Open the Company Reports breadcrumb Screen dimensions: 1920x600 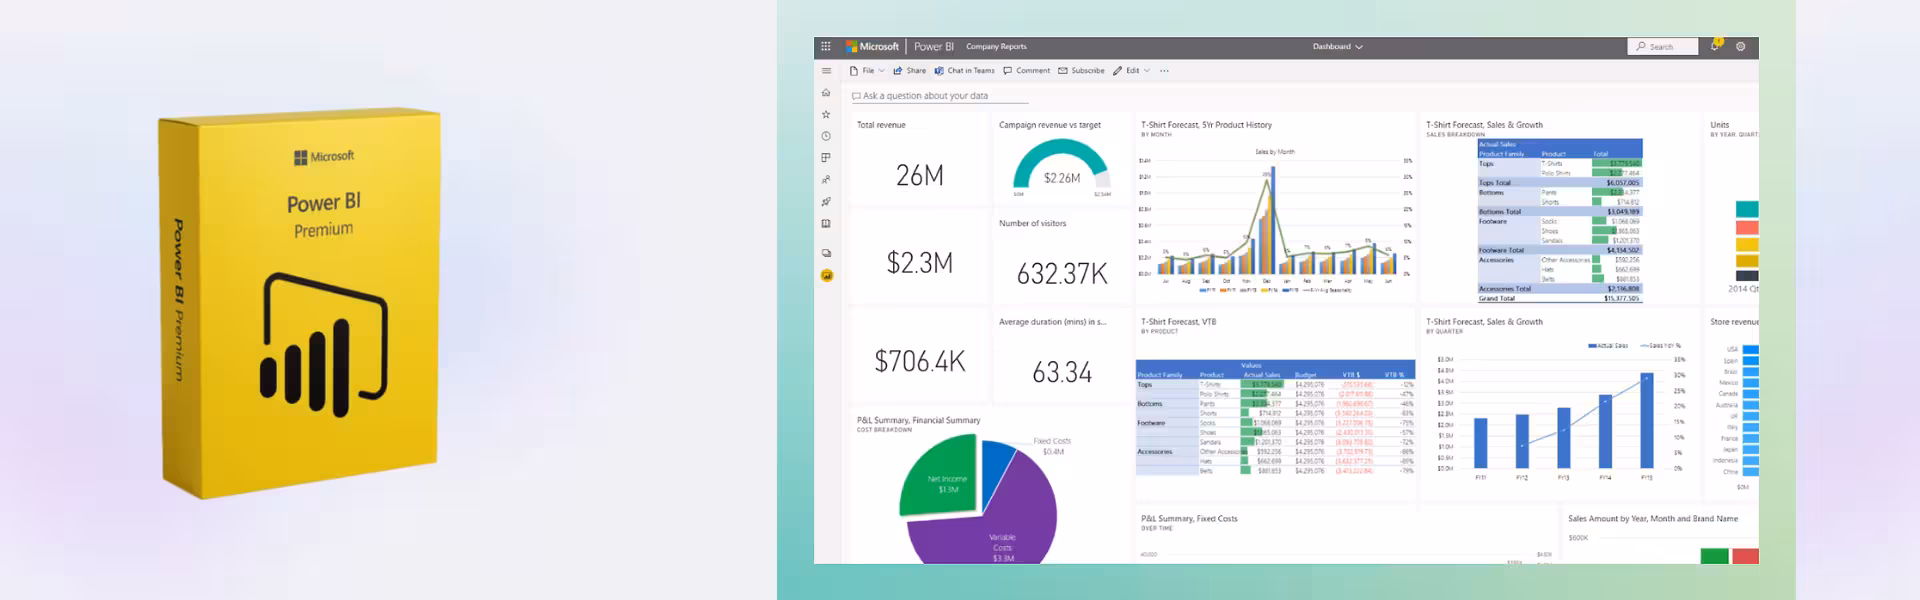pos(996,46)
